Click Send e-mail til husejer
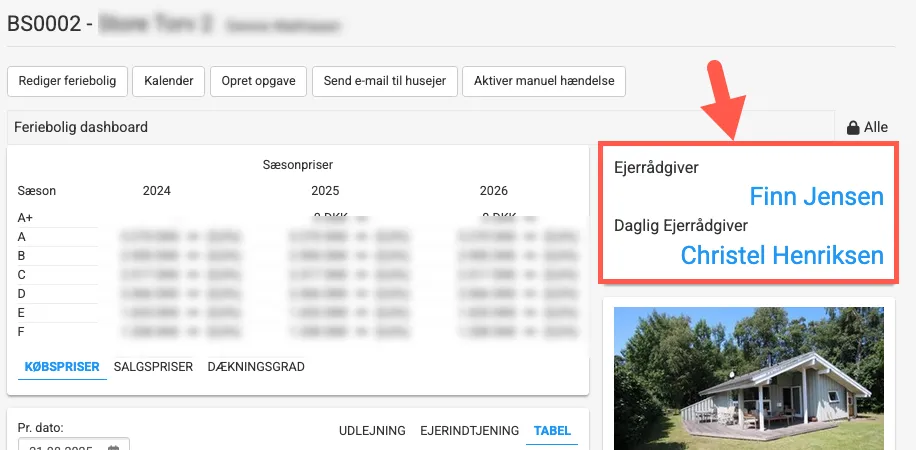Image resolution: width=916 pixels, height=450 pixels. coord(385,81)
